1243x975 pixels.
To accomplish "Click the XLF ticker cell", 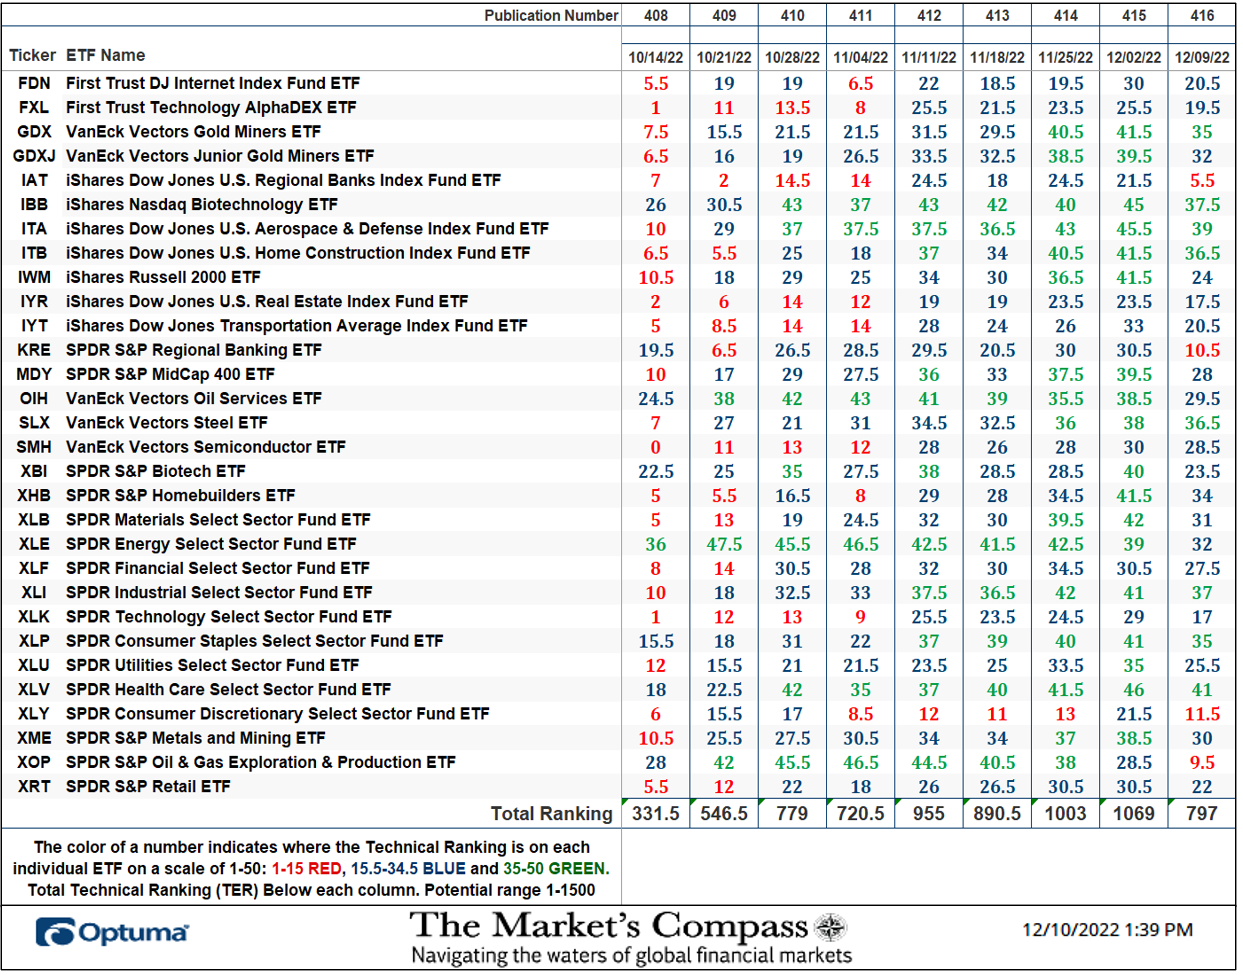I will pos(33,568).
